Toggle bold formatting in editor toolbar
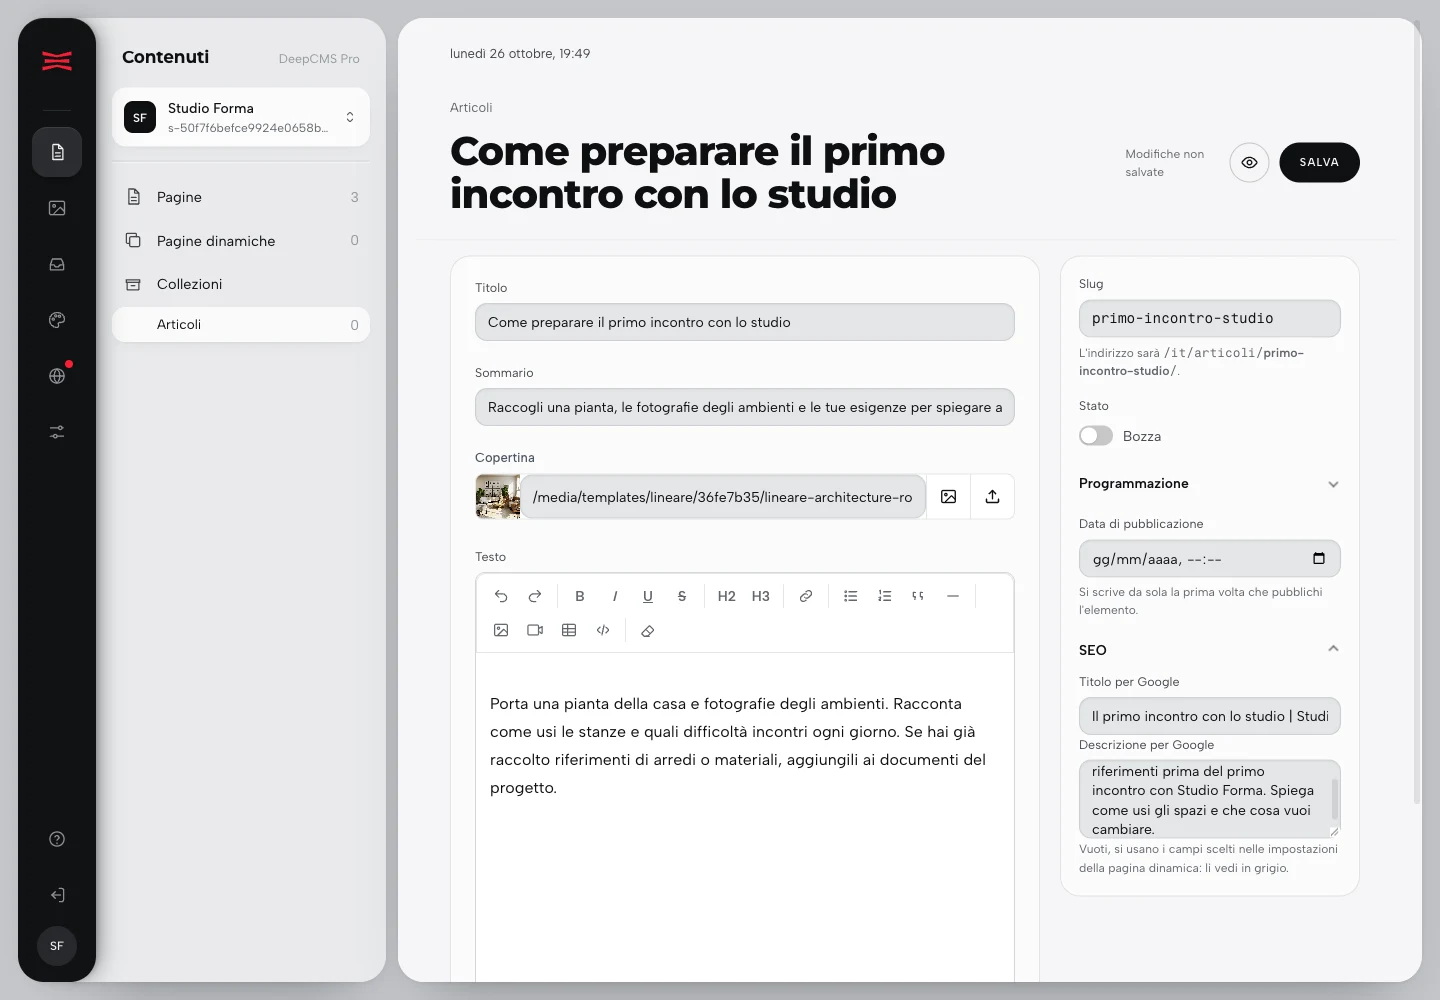Viewport: 1440px width, 1000px height. coord(580,596)
